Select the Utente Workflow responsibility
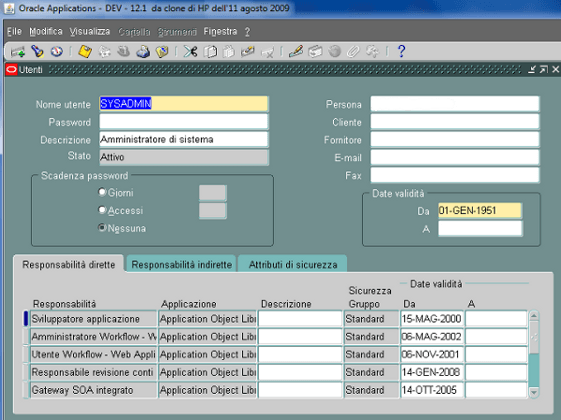The width and height of the screenshot is (561, 420). click(94, 355)
